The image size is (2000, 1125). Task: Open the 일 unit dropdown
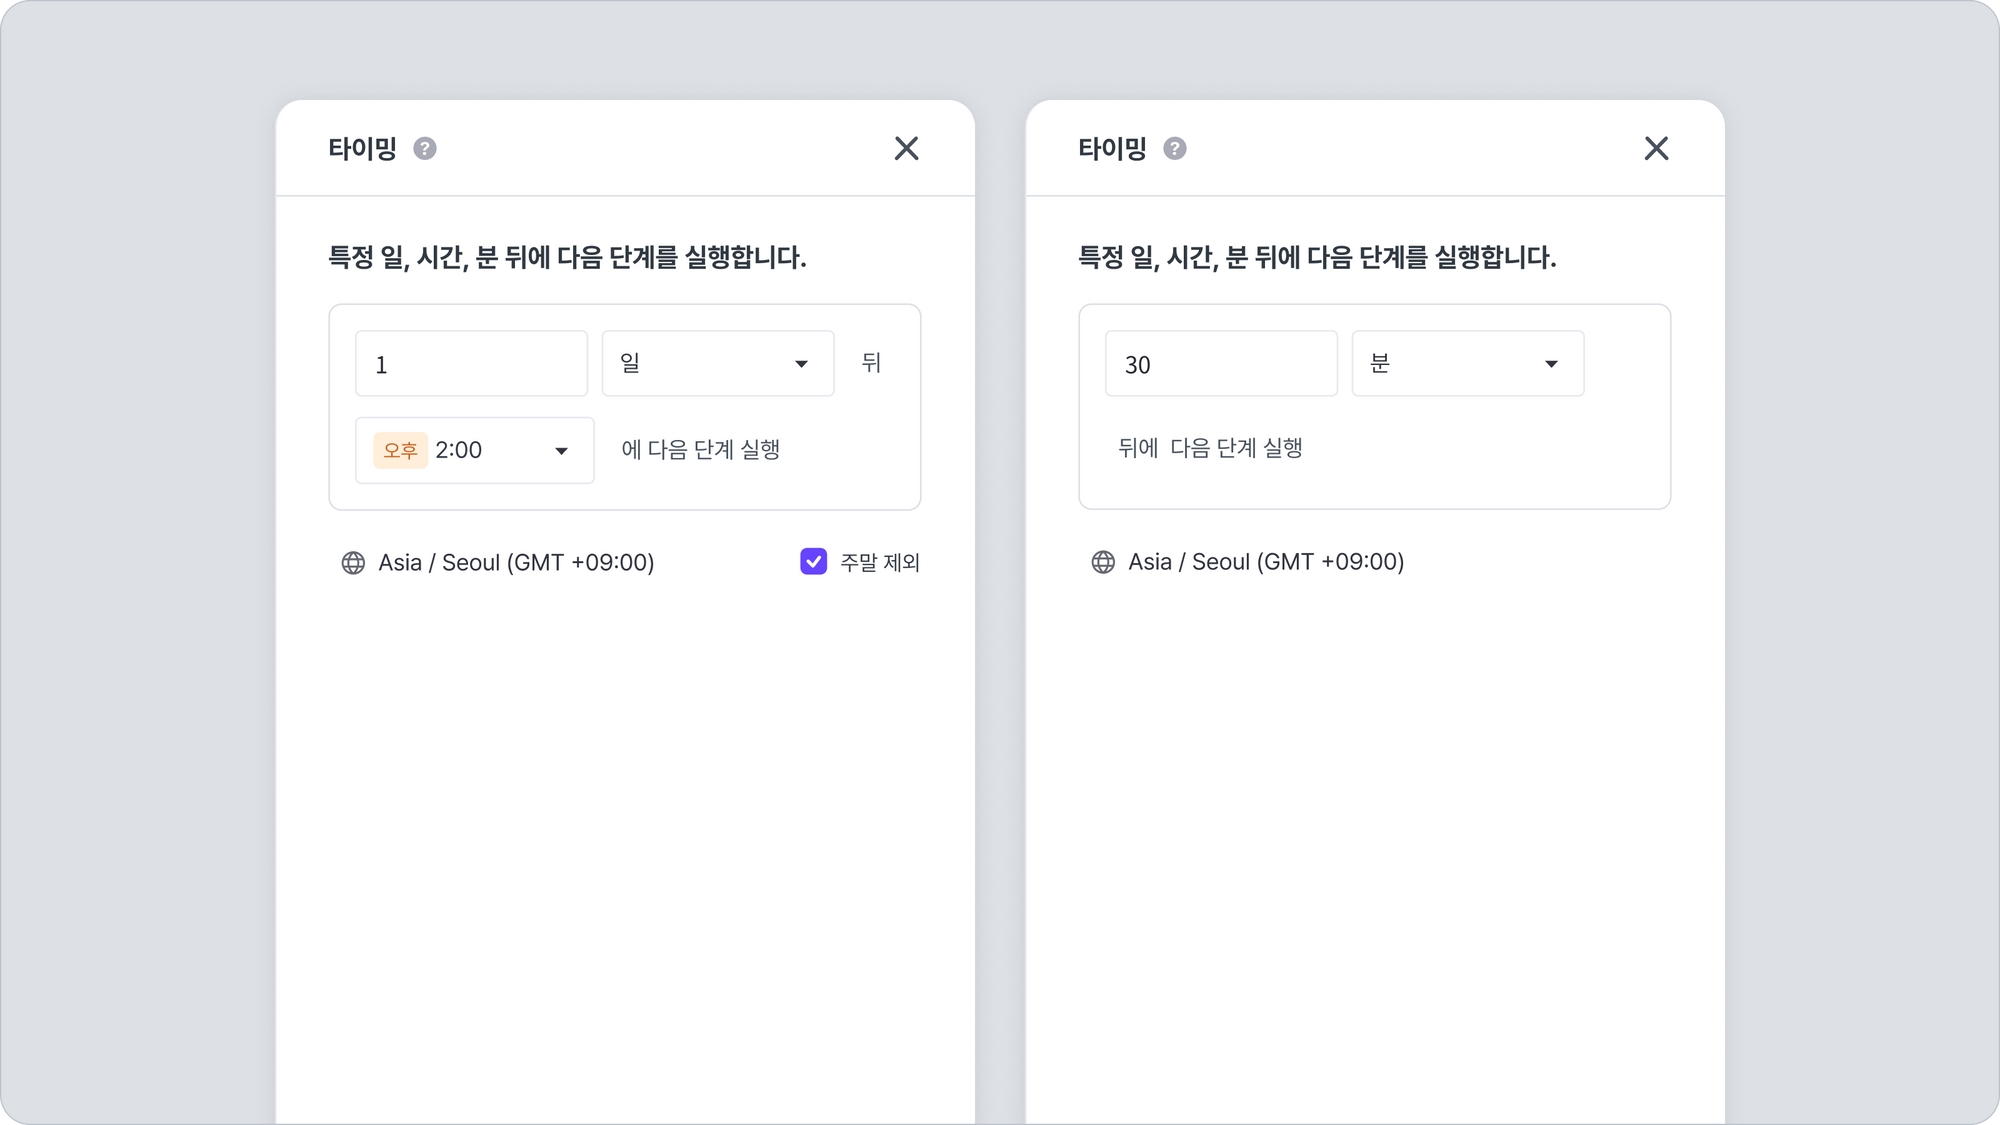(x=716, y=364)
